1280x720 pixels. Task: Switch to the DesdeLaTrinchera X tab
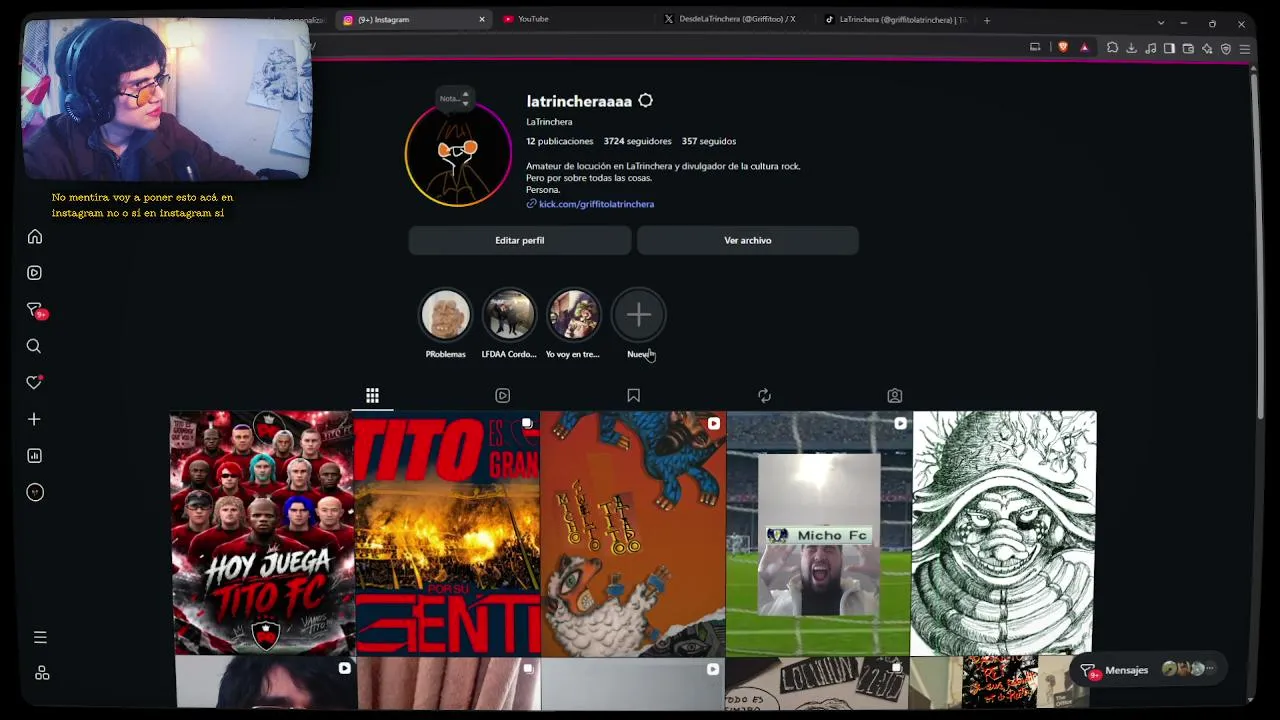737,19
